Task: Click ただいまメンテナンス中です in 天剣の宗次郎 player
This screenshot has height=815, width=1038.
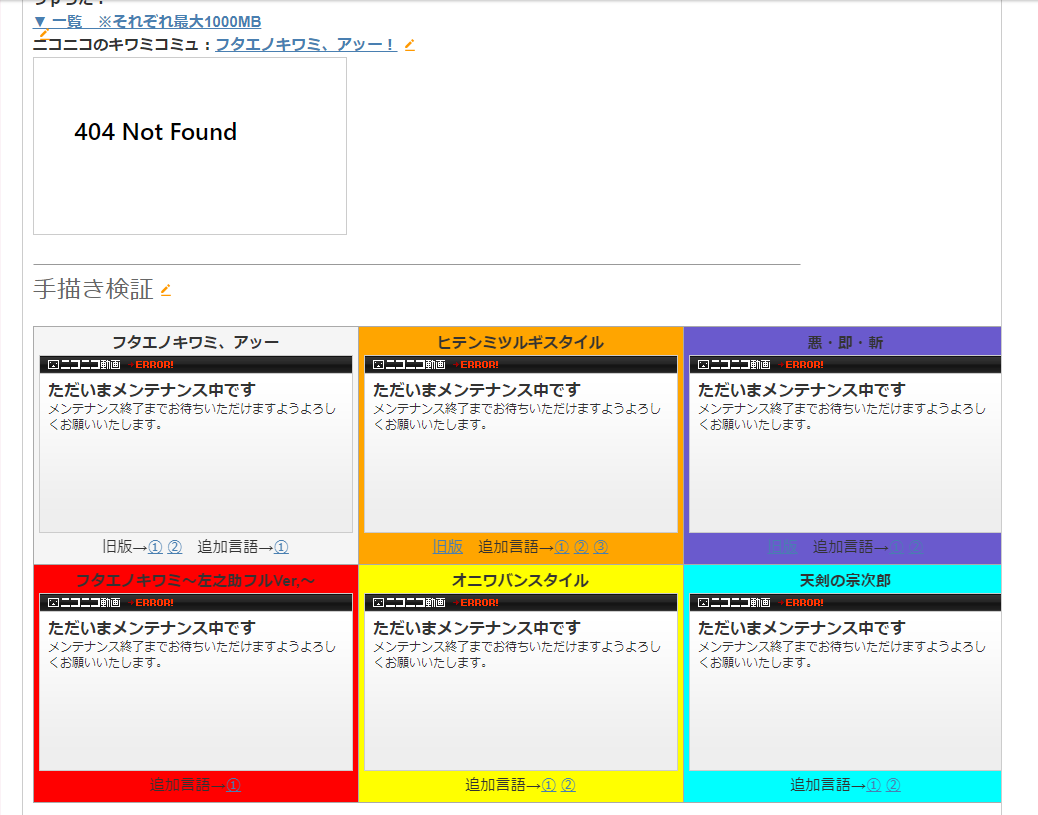Action: (802, 628)
